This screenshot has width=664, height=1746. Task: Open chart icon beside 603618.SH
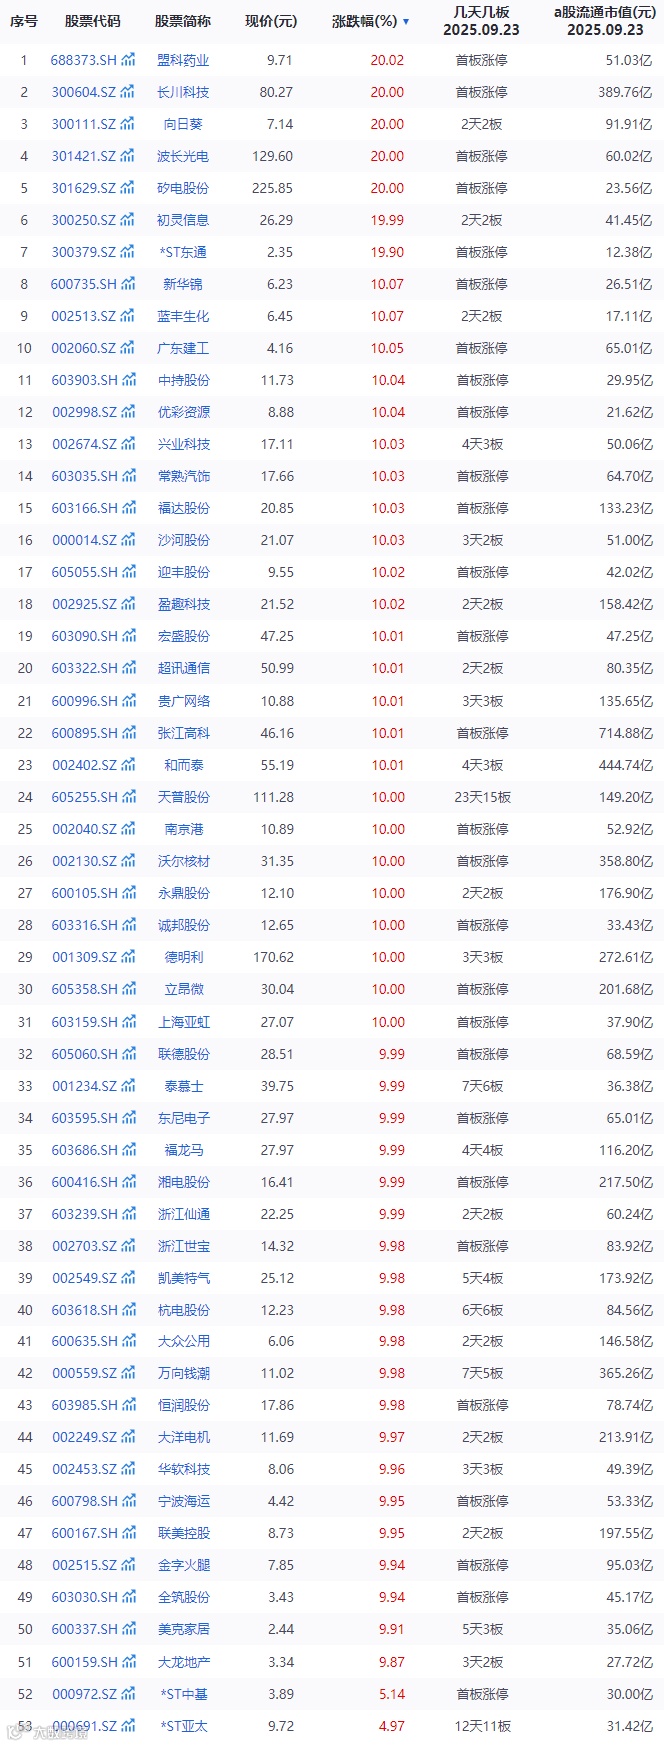[127, 1310]
